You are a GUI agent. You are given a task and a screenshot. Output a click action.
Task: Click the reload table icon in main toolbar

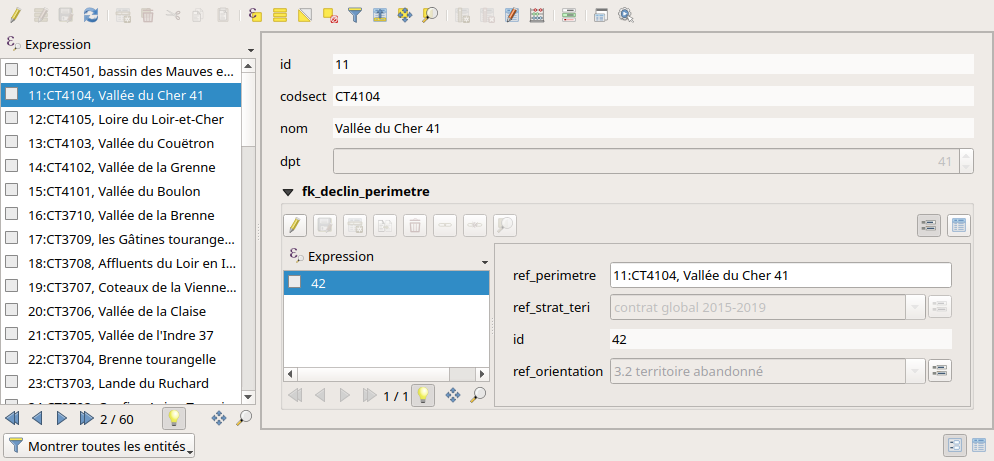coord(91,15)
